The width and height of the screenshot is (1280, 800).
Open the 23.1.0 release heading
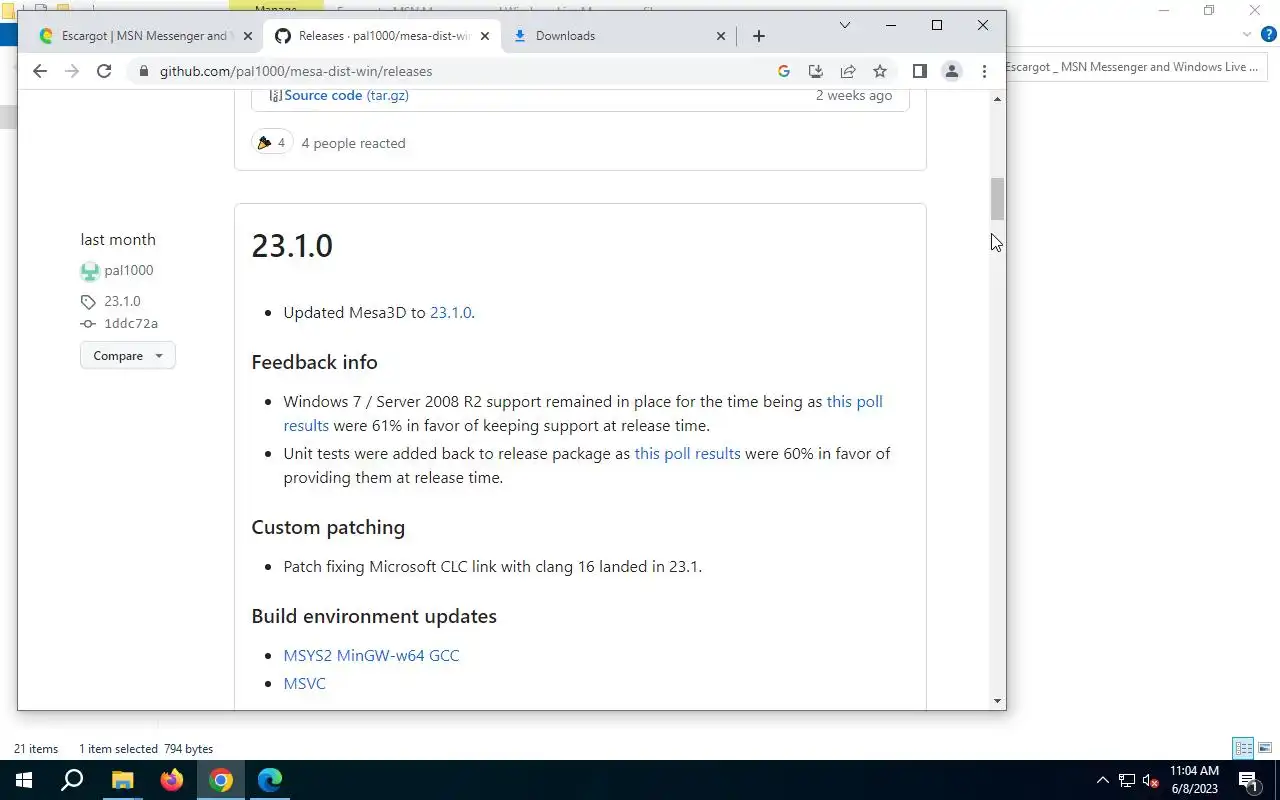click(292, 246)
